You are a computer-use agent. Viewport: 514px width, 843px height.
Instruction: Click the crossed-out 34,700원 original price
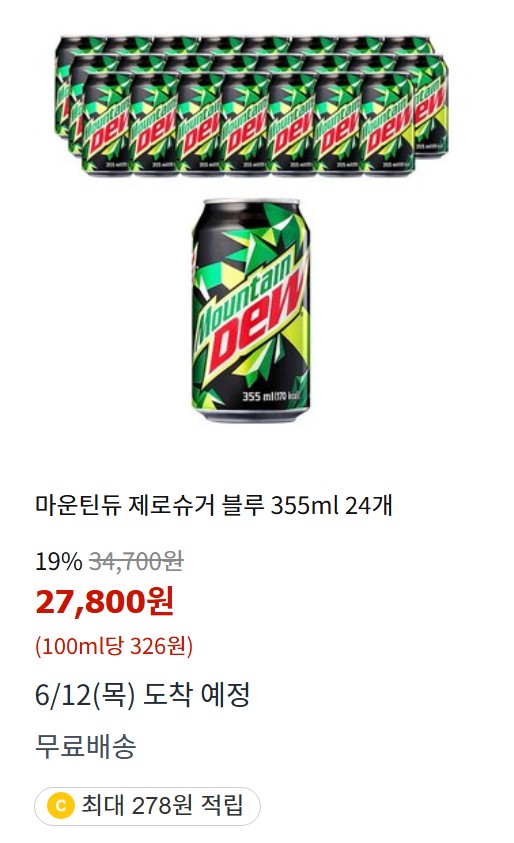click(x=137, y=562)
